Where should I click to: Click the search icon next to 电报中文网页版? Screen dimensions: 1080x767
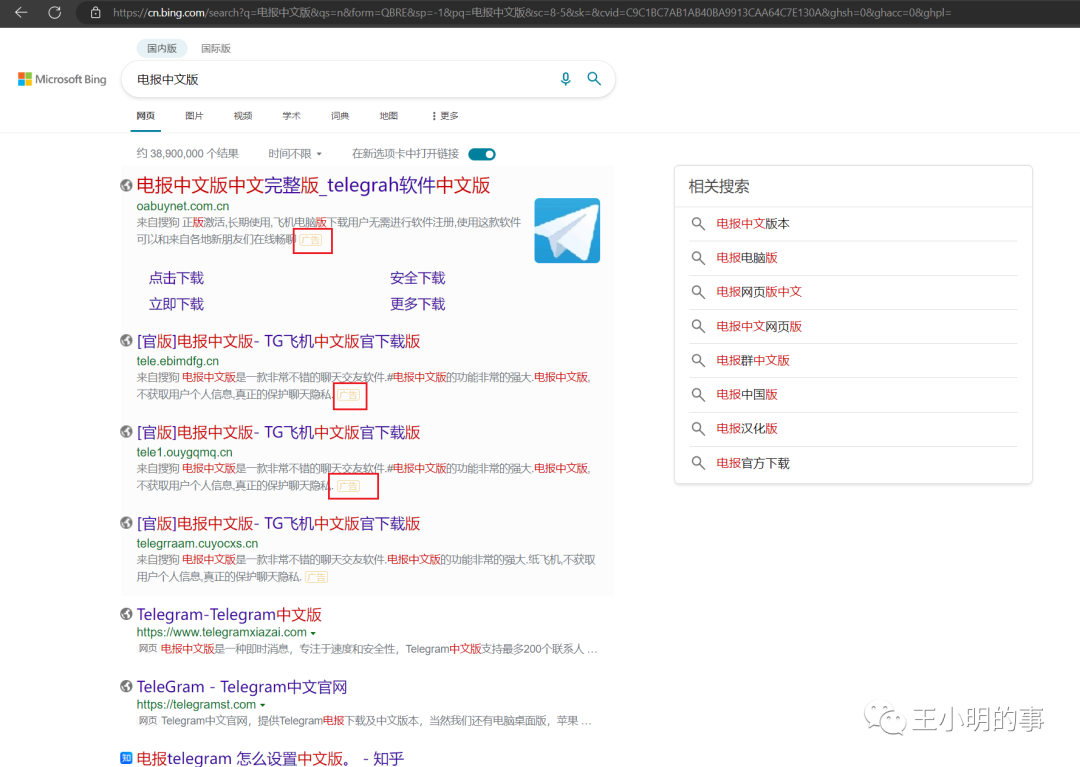pos(698,326)
